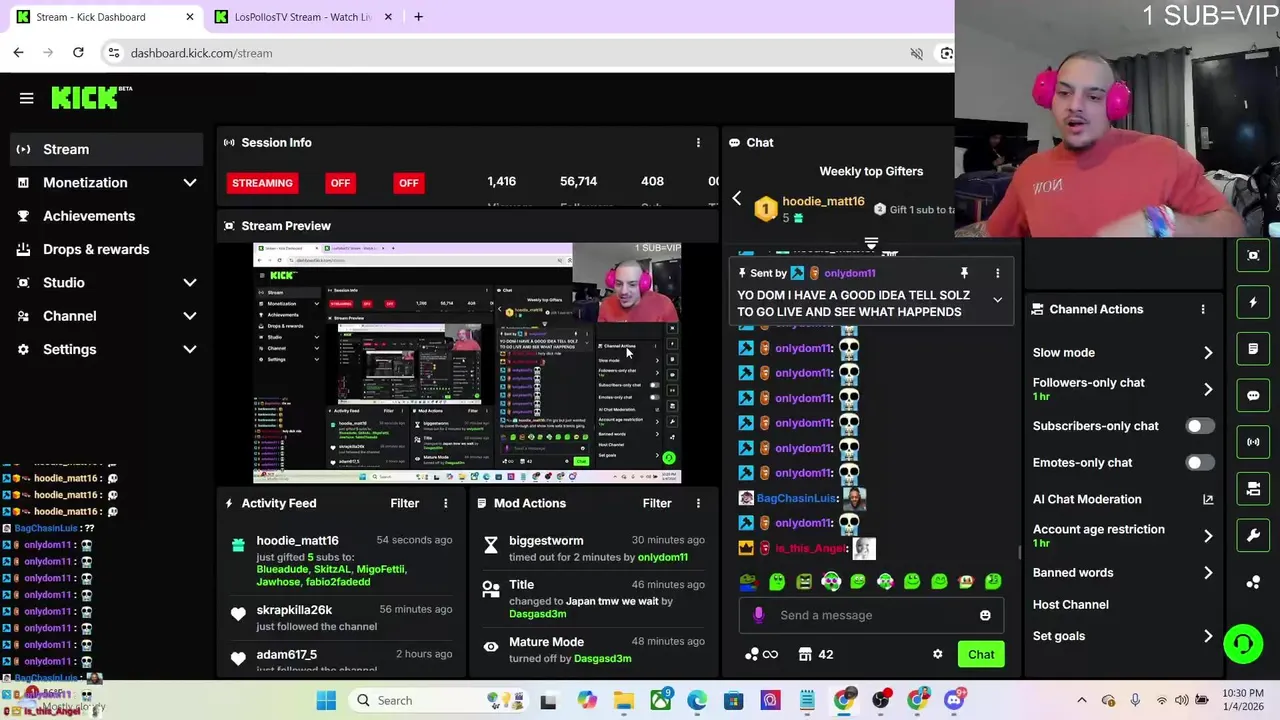Open the hamburger menu beside the Kick logo
Screen dimensions: 1280x720
(27, 98)
